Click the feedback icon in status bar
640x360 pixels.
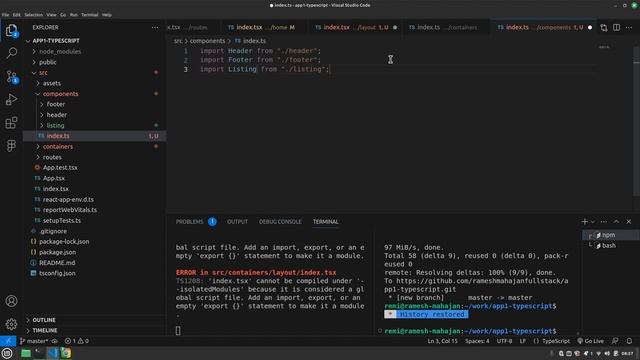tap(615, 341)
